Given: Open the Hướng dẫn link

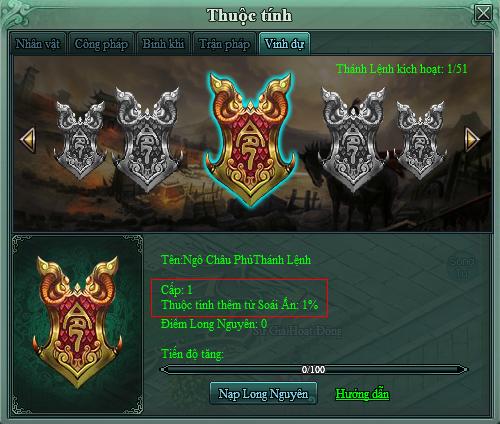Looking at the screenshot, I should [362, 394].
